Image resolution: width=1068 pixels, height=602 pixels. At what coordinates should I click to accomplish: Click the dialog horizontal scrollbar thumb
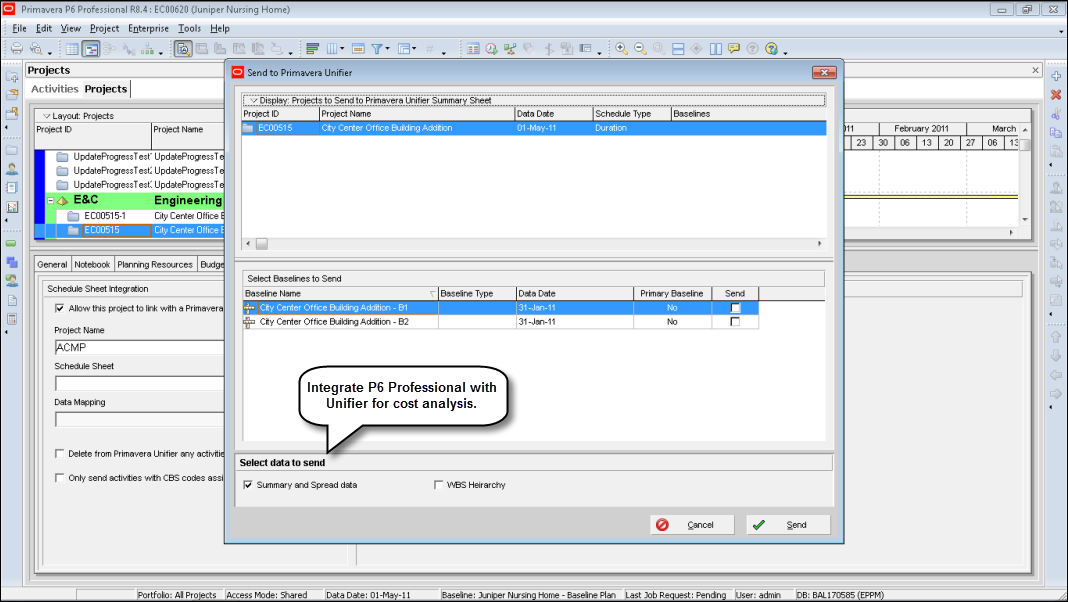[x=262, y=244]
